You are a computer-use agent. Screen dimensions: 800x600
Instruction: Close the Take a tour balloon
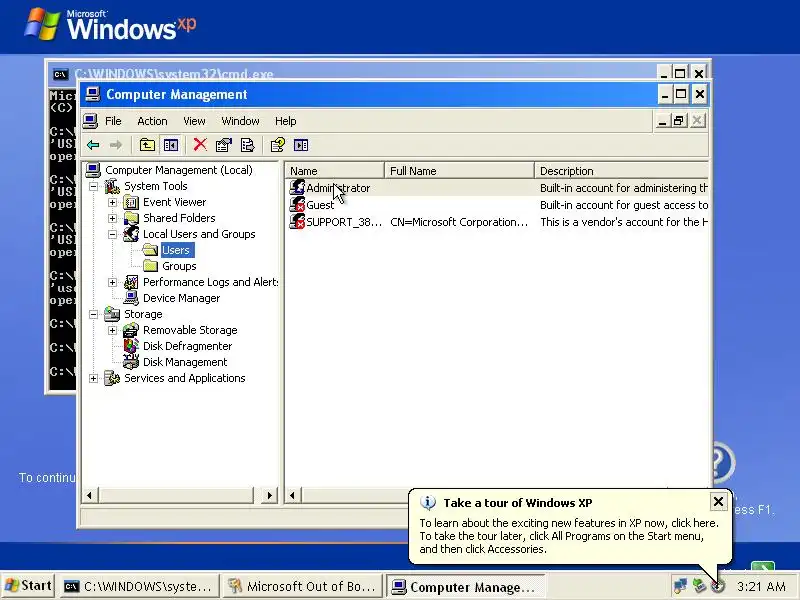tap(718, 502)
